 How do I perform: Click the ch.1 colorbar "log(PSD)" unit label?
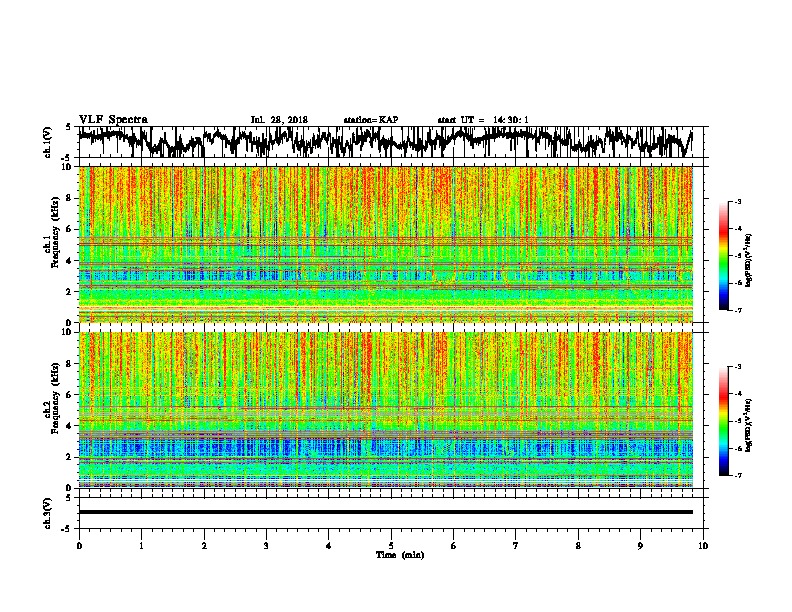(748, 260)
